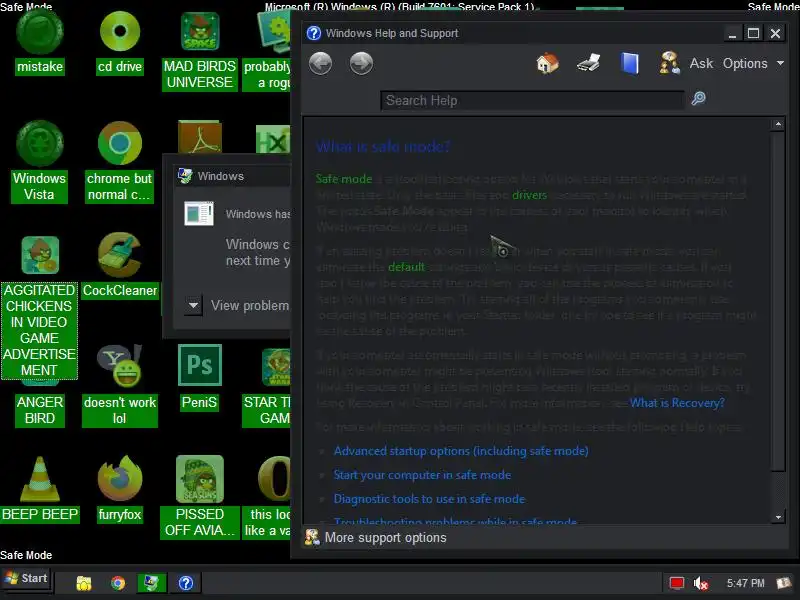The width and height of the screenshot is (800, 600).
Task: Select the CockCleaner desktop icon
Action: [x=120, y=266]
